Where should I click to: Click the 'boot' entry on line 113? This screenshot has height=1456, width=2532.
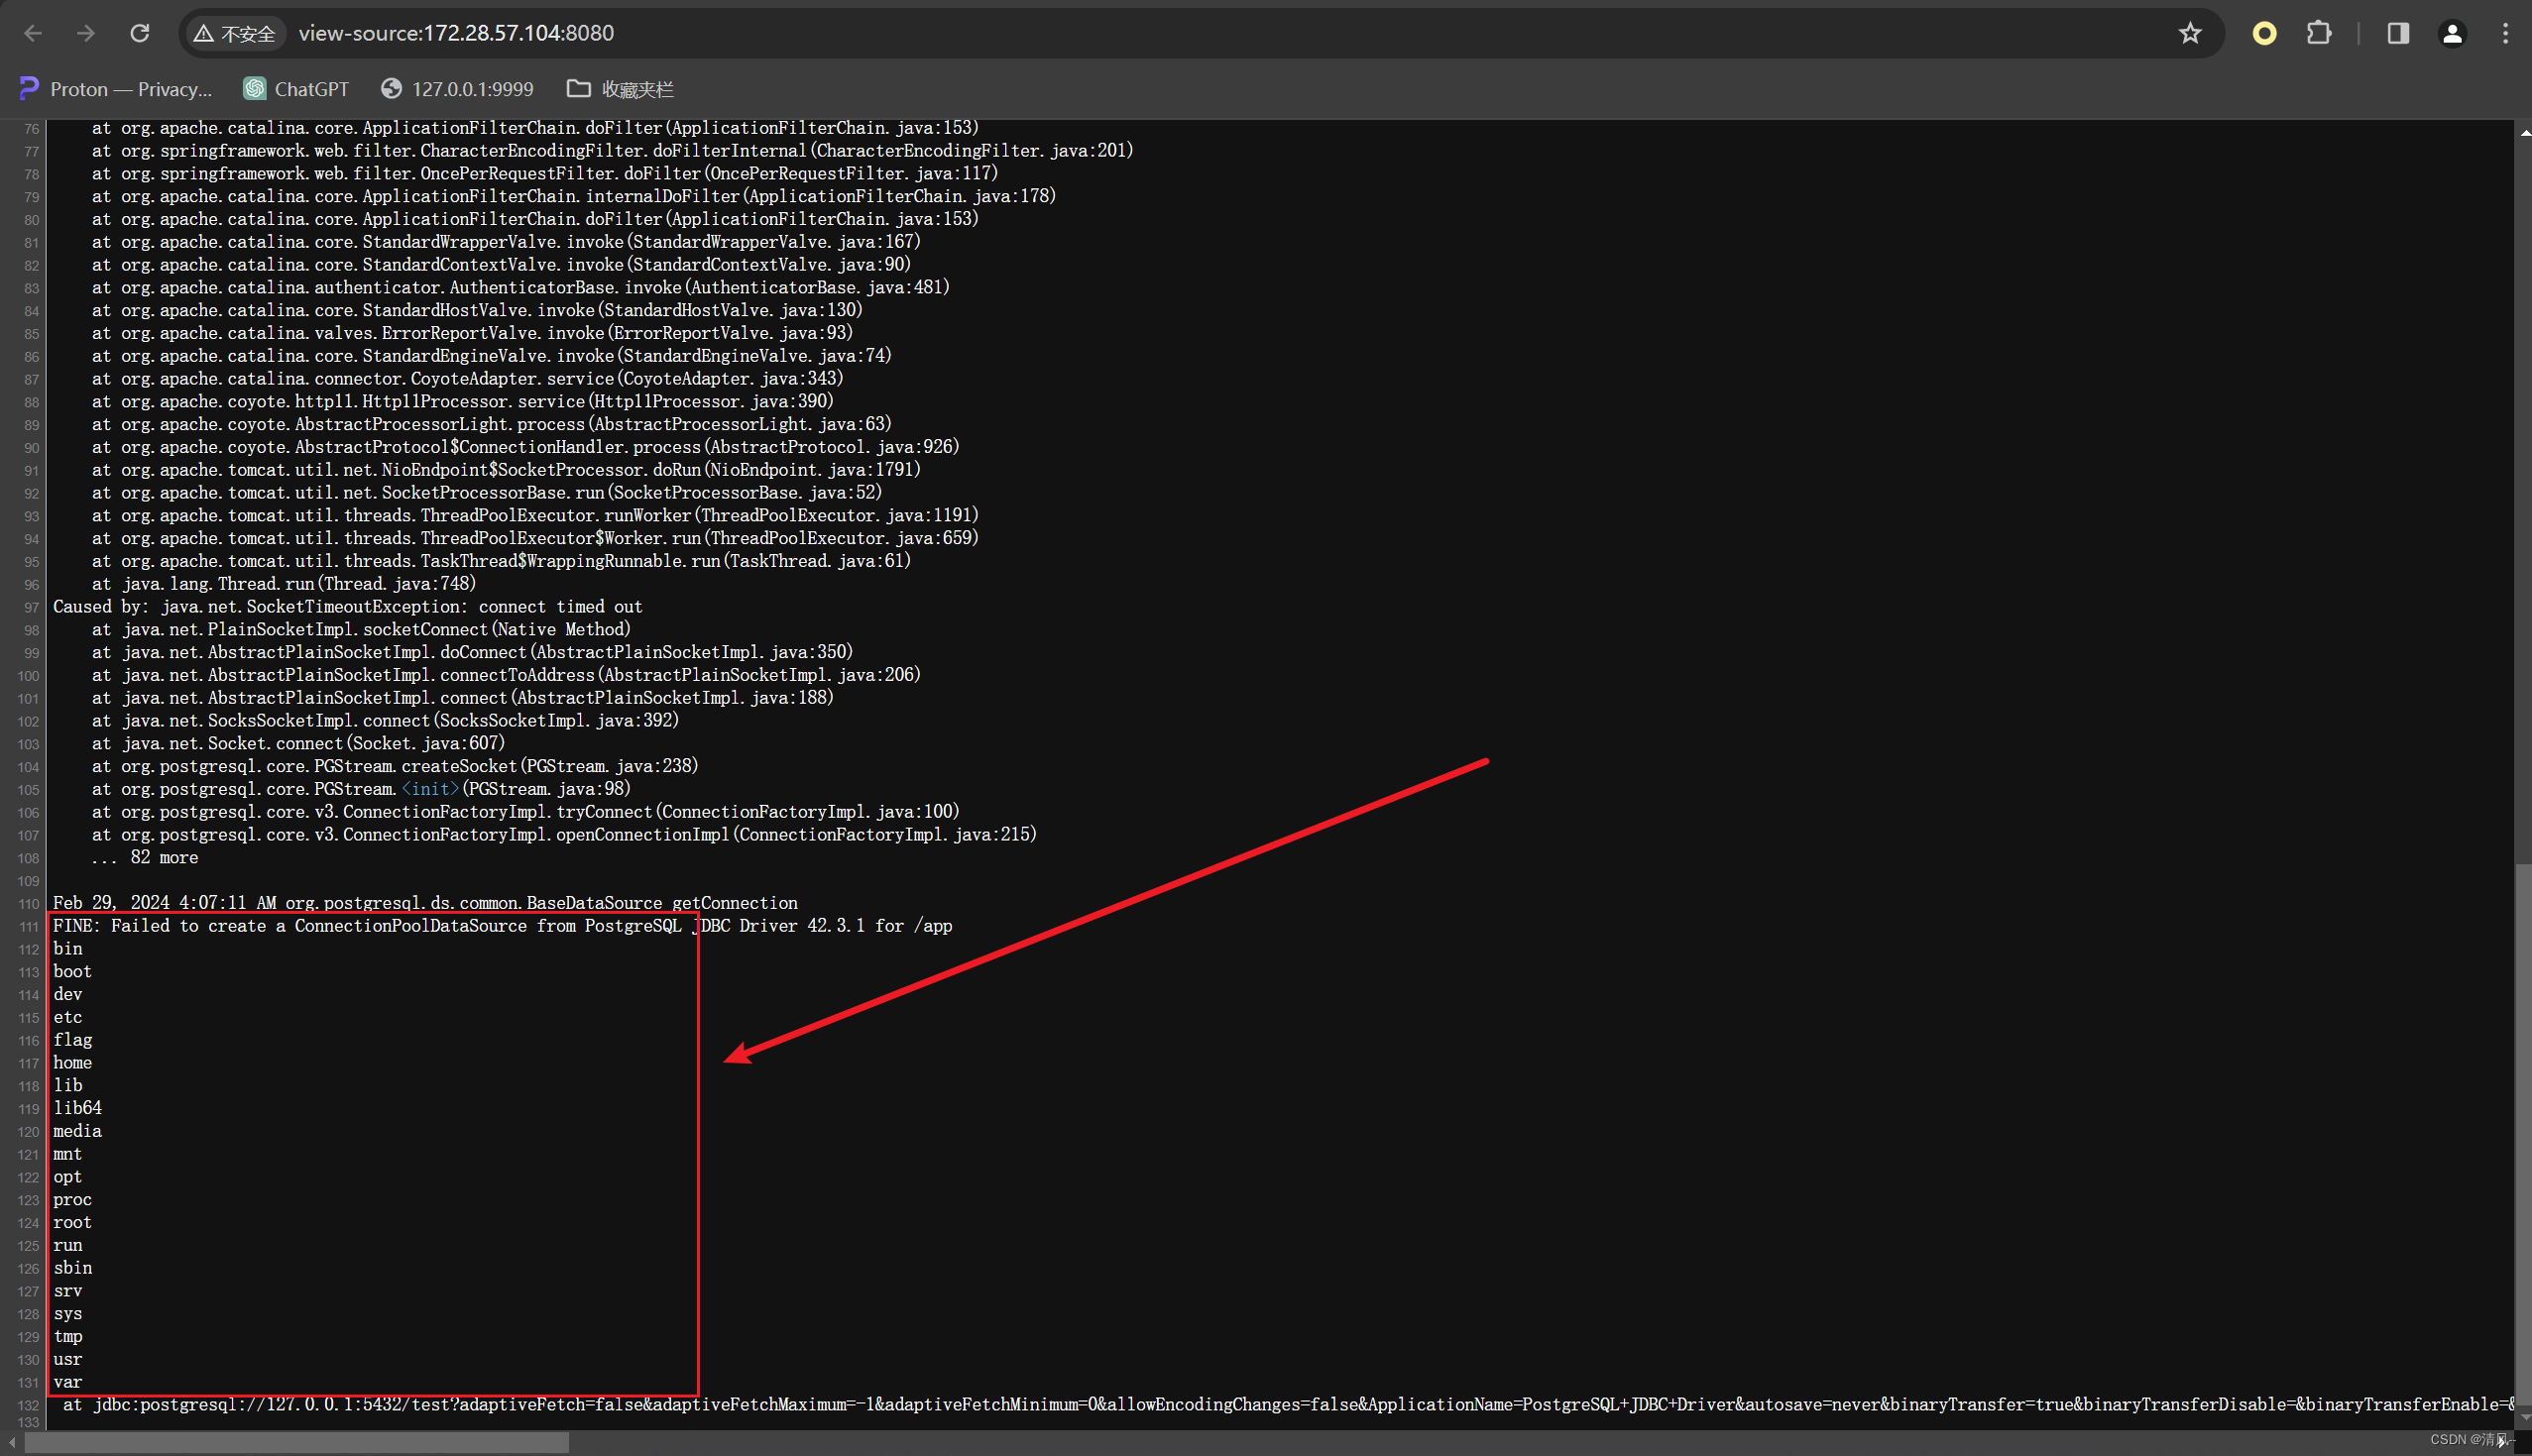(x=73, y=972)
